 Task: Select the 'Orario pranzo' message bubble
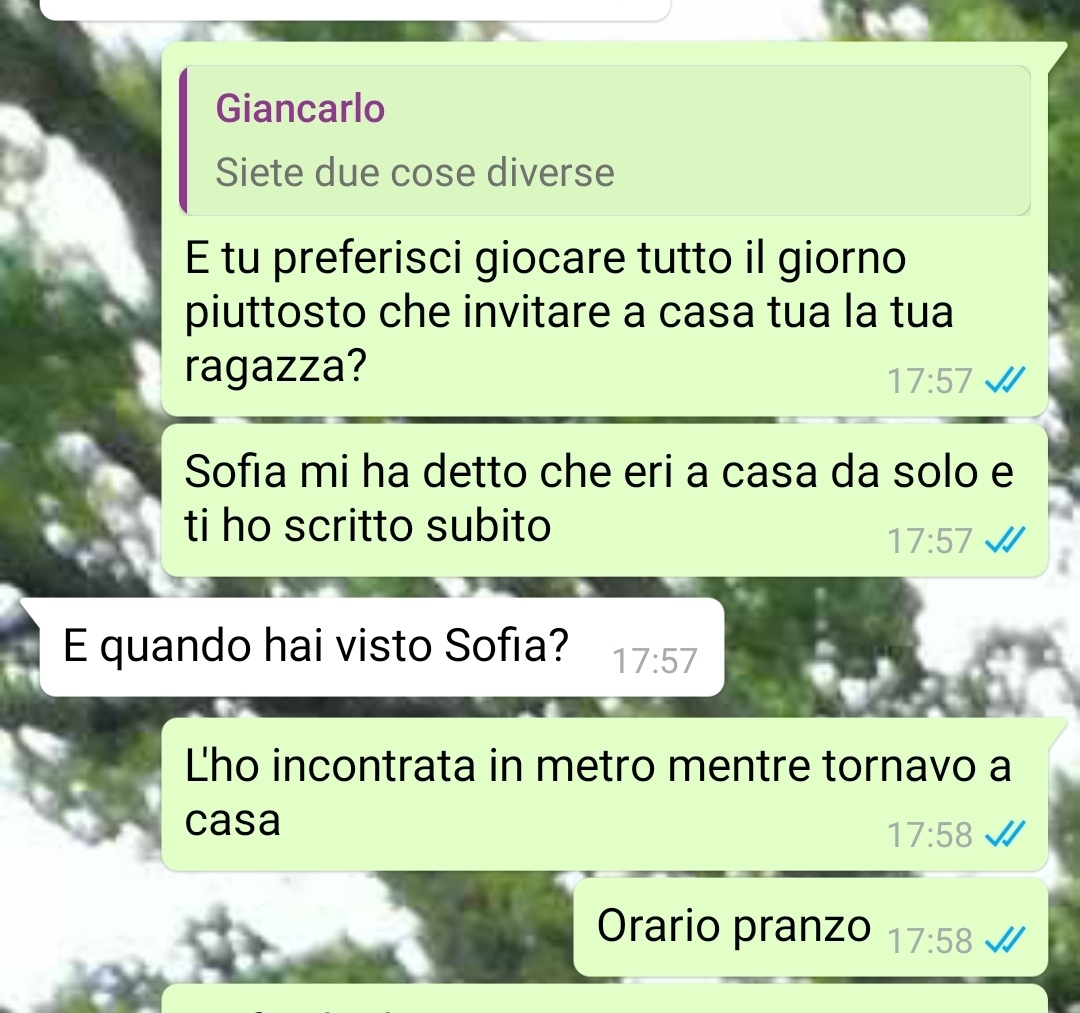(811, 927)
